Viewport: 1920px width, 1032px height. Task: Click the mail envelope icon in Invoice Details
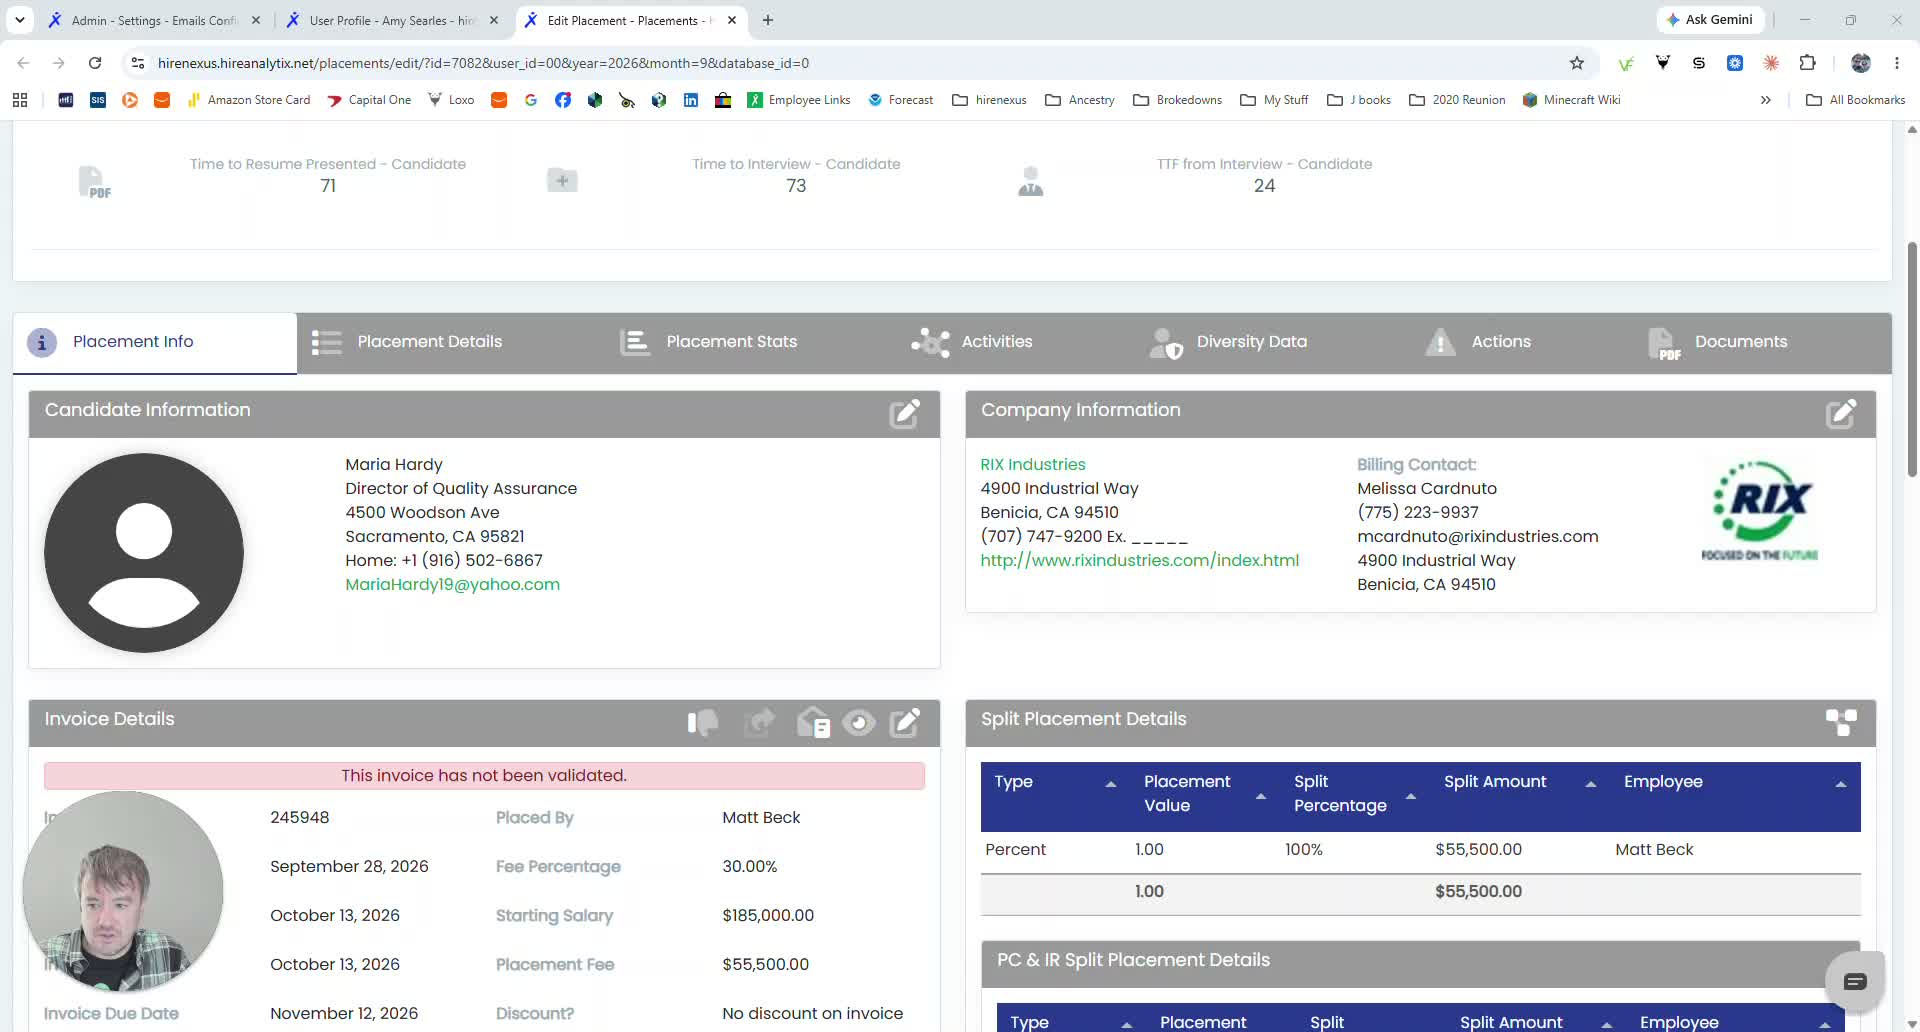[x=813, y=722]
